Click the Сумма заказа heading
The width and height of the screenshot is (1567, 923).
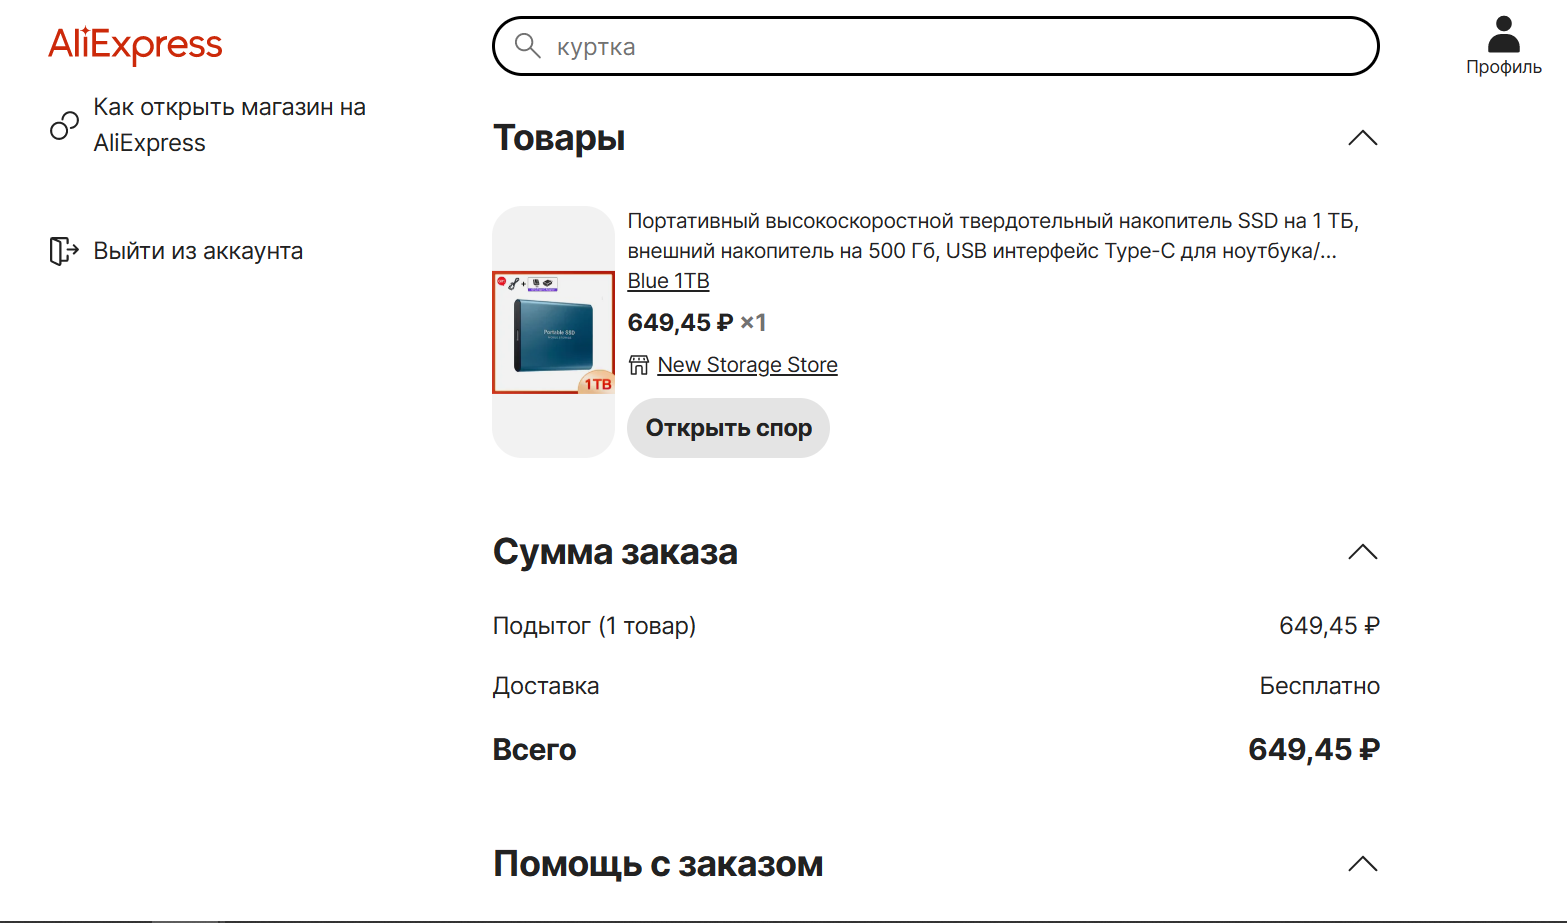pyautogui.click(x=615, y=552)
